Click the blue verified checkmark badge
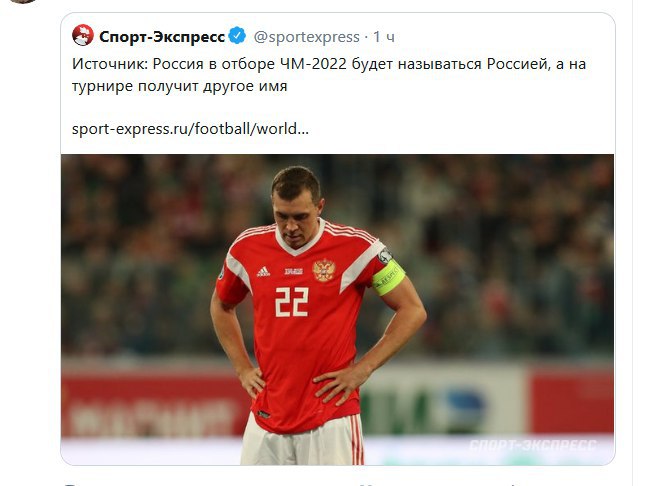The image size is (648, 486). pos(238,35)
